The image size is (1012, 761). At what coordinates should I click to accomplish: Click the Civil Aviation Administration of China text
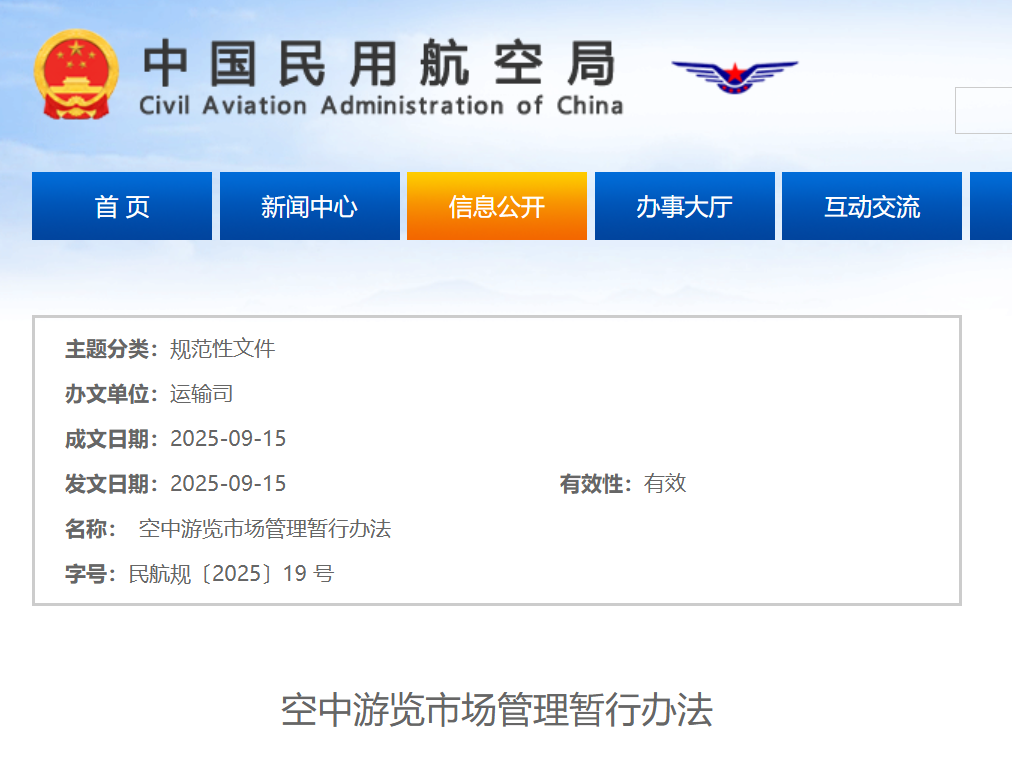(x=381, y=105)
